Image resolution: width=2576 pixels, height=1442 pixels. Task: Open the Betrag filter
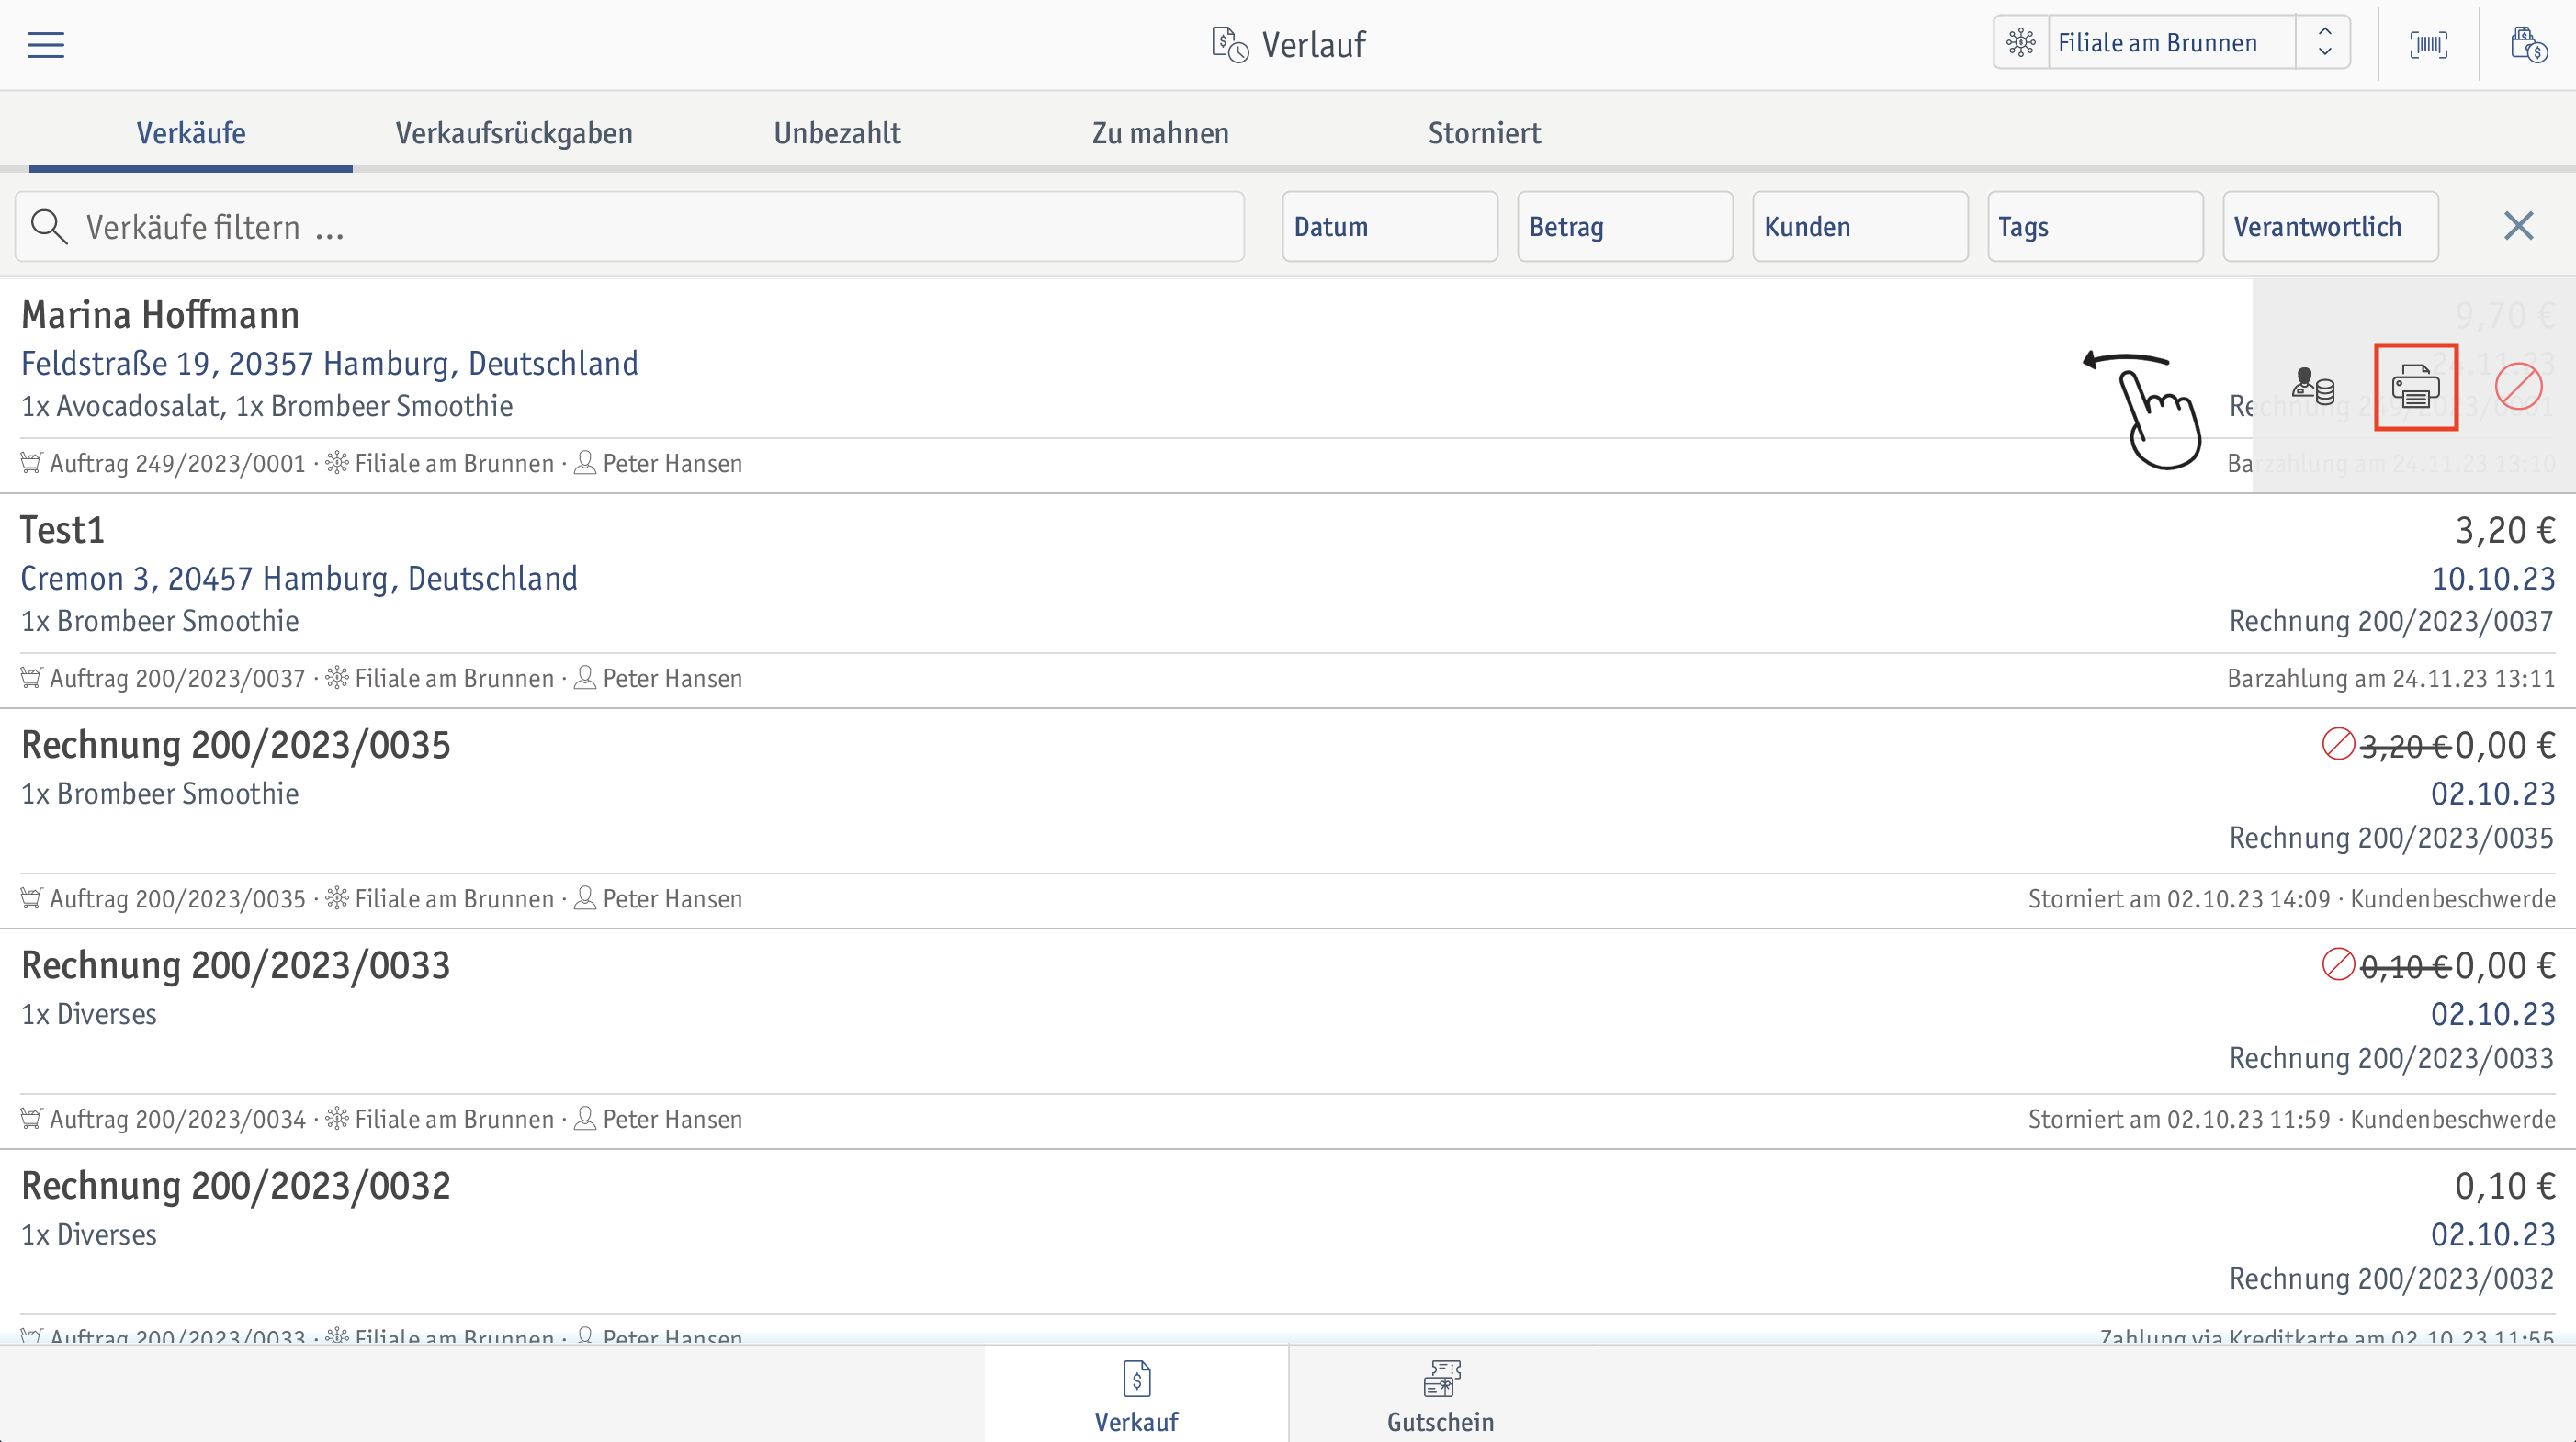[1624, 227]
